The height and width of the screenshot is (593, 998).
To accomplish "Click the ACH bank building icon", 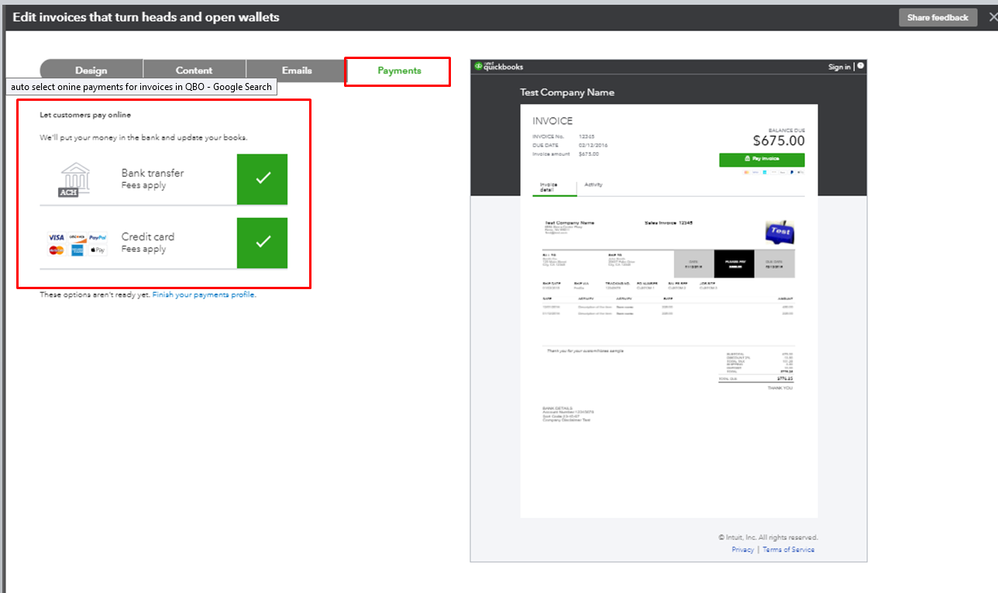I will 75,179.
